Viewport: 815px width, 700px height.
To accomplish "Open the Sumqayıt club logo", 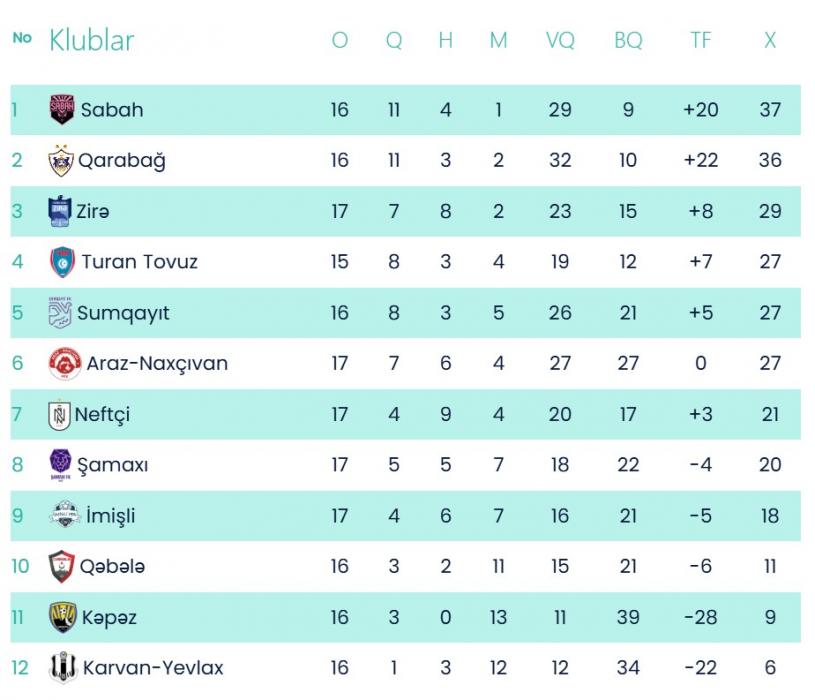I will [x=61, y=313].
